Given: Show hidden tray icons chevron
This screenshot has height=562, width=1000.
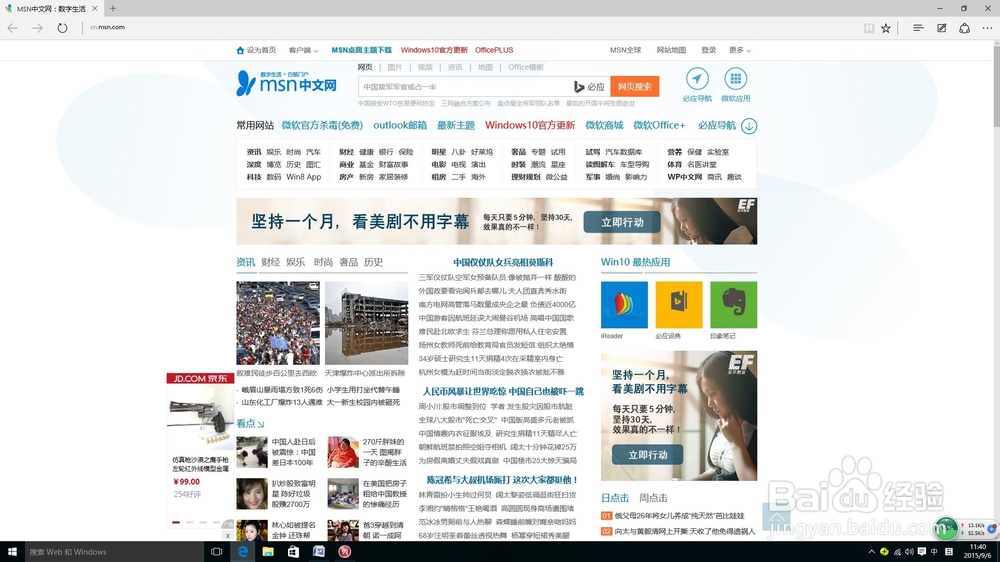Looking at the screenshot, I should click(x=871, y=552).
